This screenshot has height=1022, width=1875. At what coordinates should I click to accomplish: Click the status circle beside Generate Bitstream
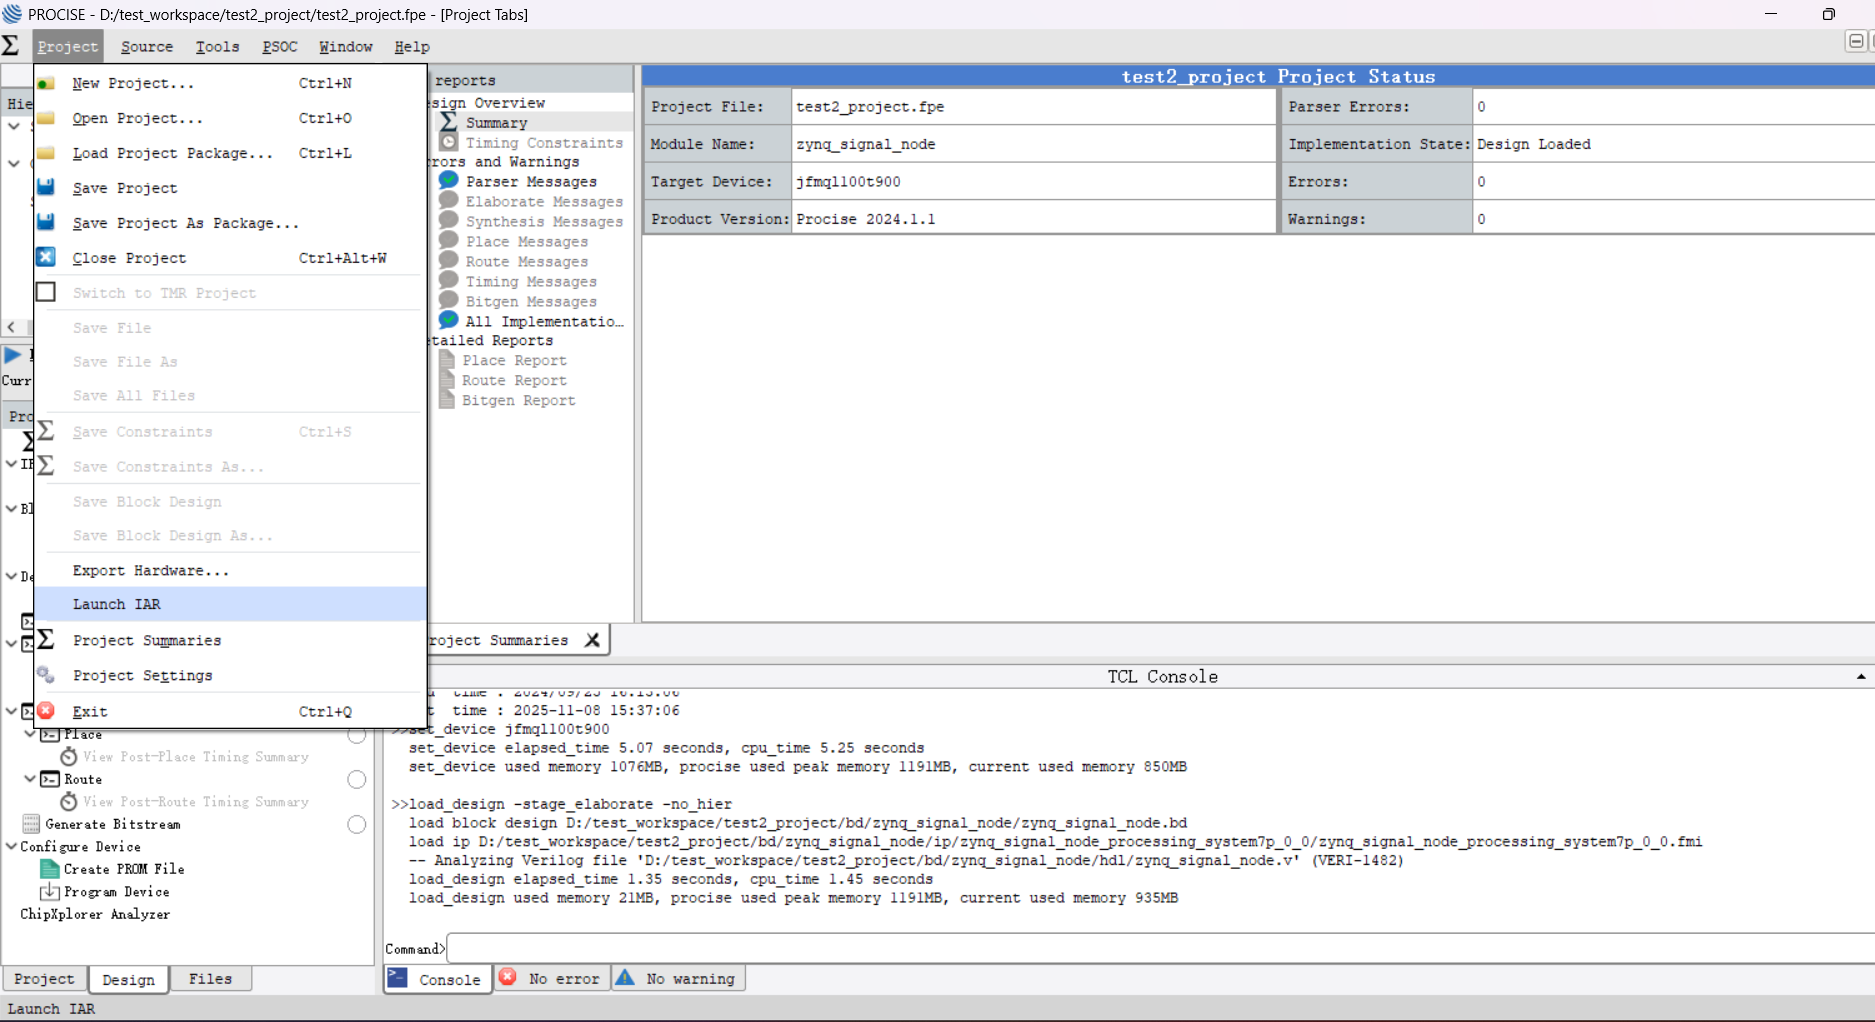pyautogui.click(x=357, y=824)
